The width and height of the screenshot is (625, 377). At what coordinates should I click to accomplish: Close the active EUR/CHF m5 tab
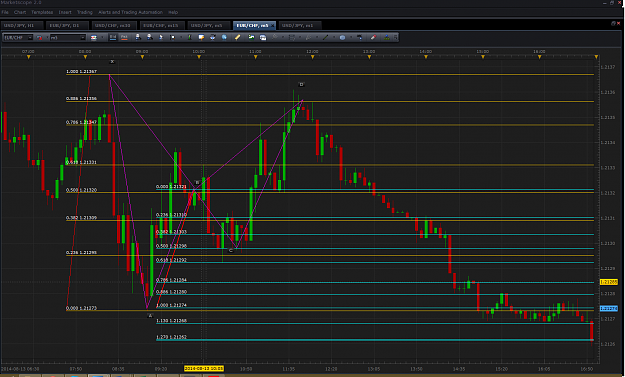coord(272,26)
